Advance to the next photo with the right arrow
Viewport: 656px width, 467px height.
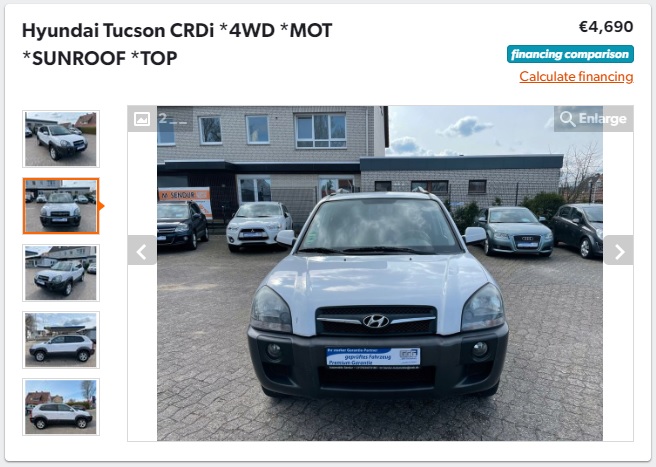(x=618, y=250)
